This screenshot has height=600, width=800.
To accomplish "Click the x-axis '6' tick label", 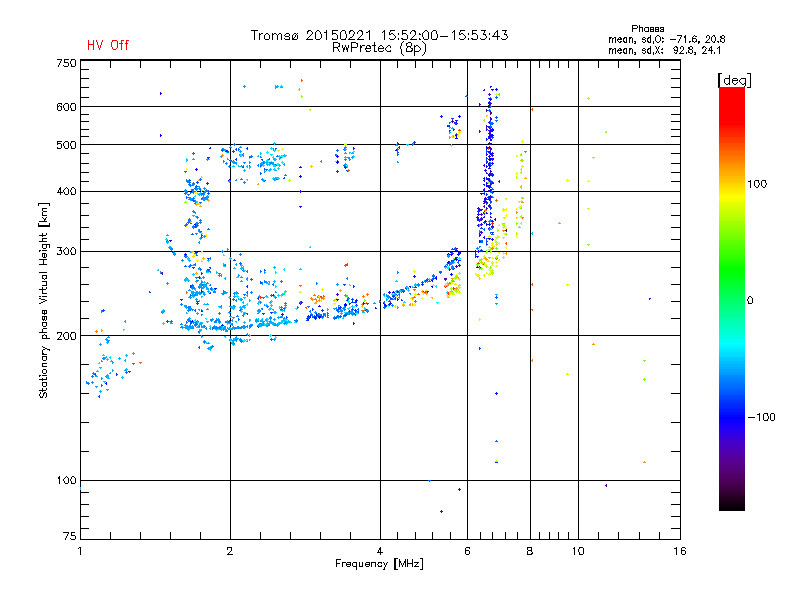I will [x=467, y=551].
